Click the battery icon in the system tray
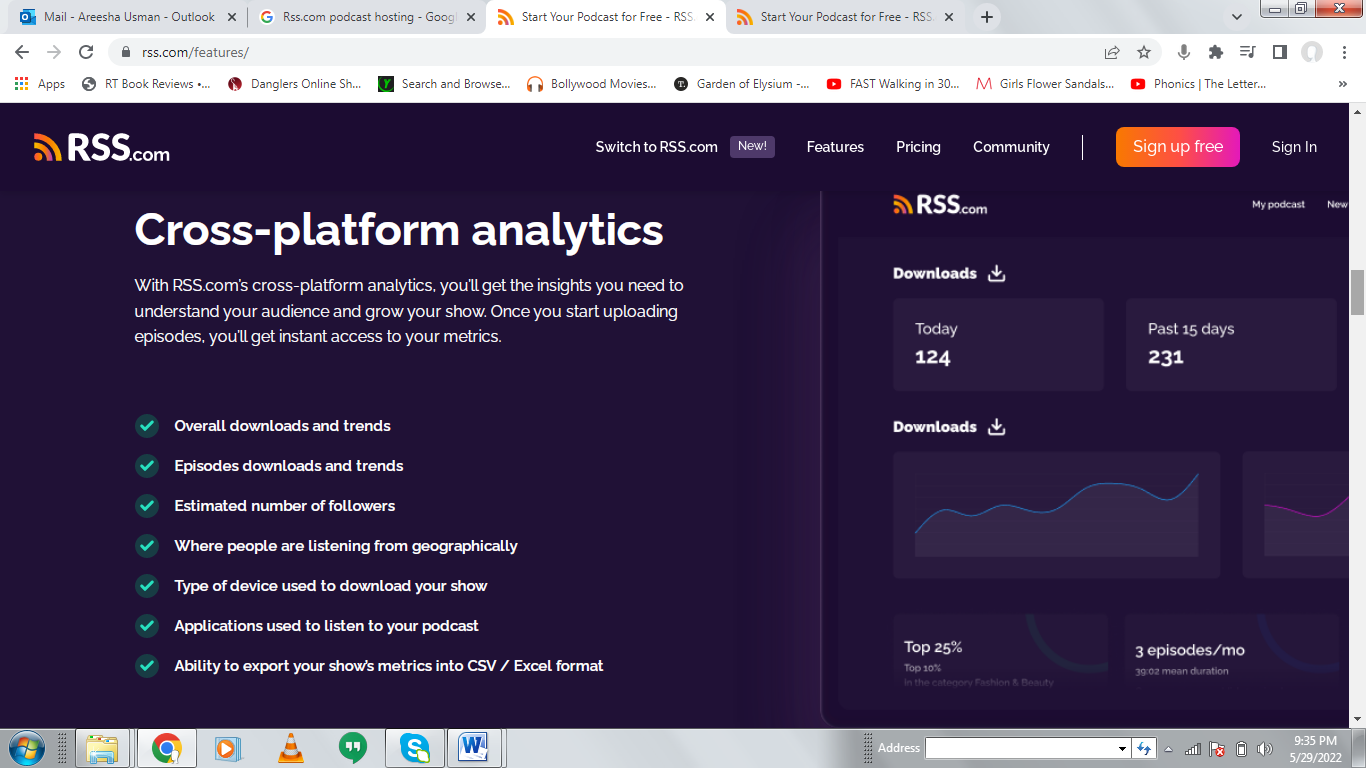 pyautogui.click(x=1241, y=749)
